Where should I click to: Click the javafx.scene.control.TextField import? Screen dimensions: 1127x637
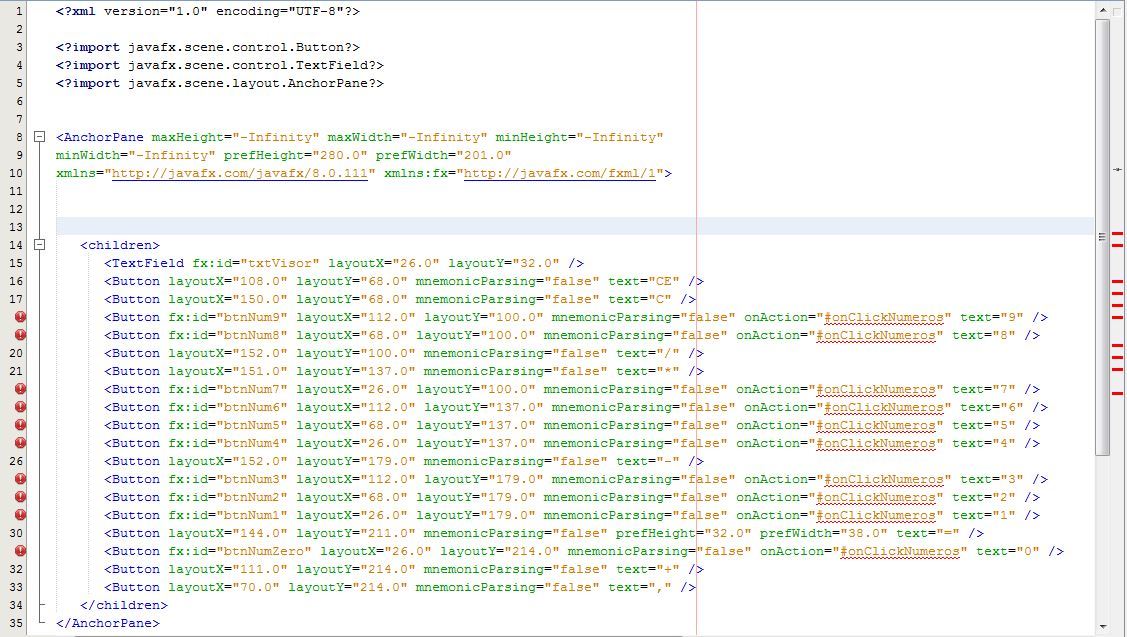pyautogui.click(x=220, y=65)
